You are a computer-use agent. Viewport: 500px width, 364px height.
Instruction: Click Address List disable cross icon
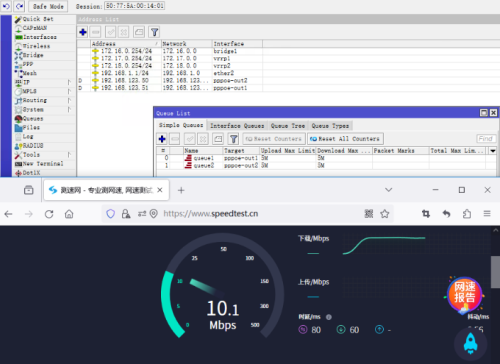click(x=123, y=32)
